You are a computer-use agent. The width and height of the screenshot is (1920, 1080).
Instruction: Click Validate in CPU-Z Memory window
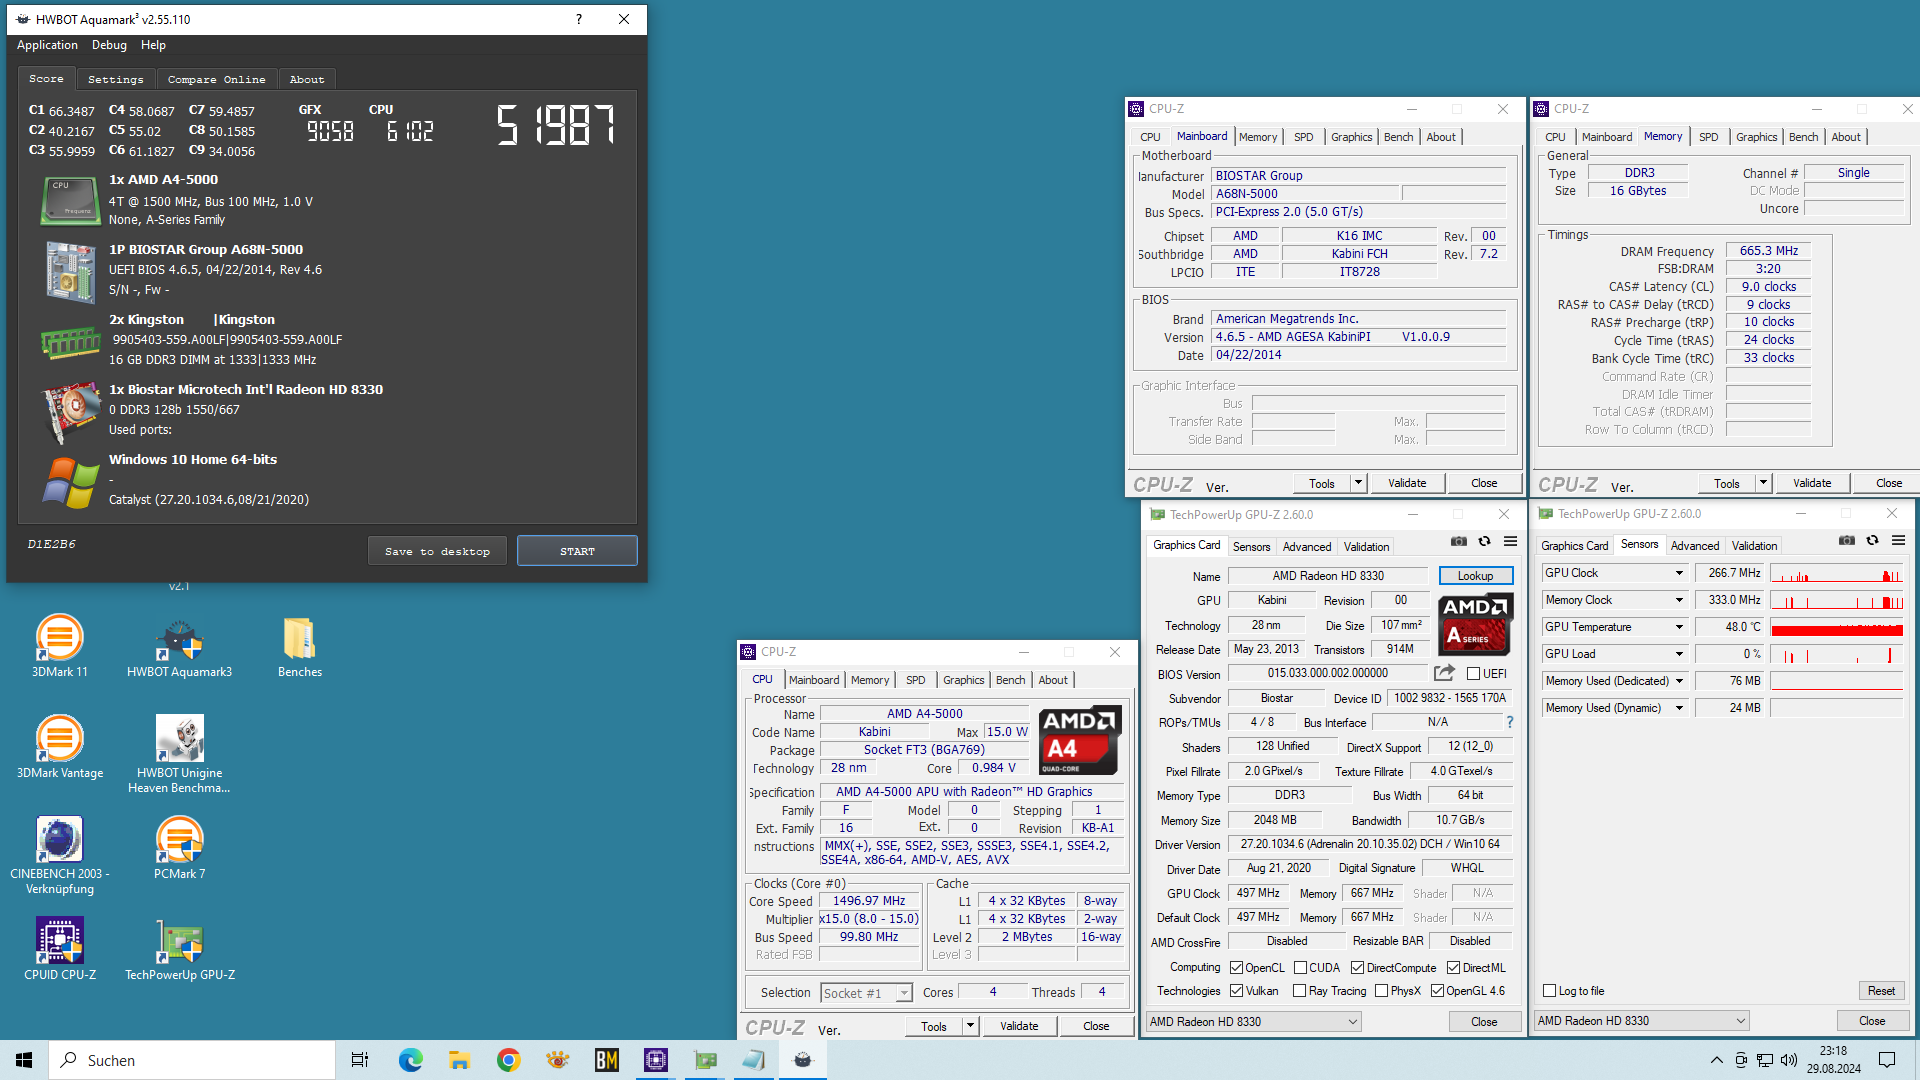pos(1811,483)
